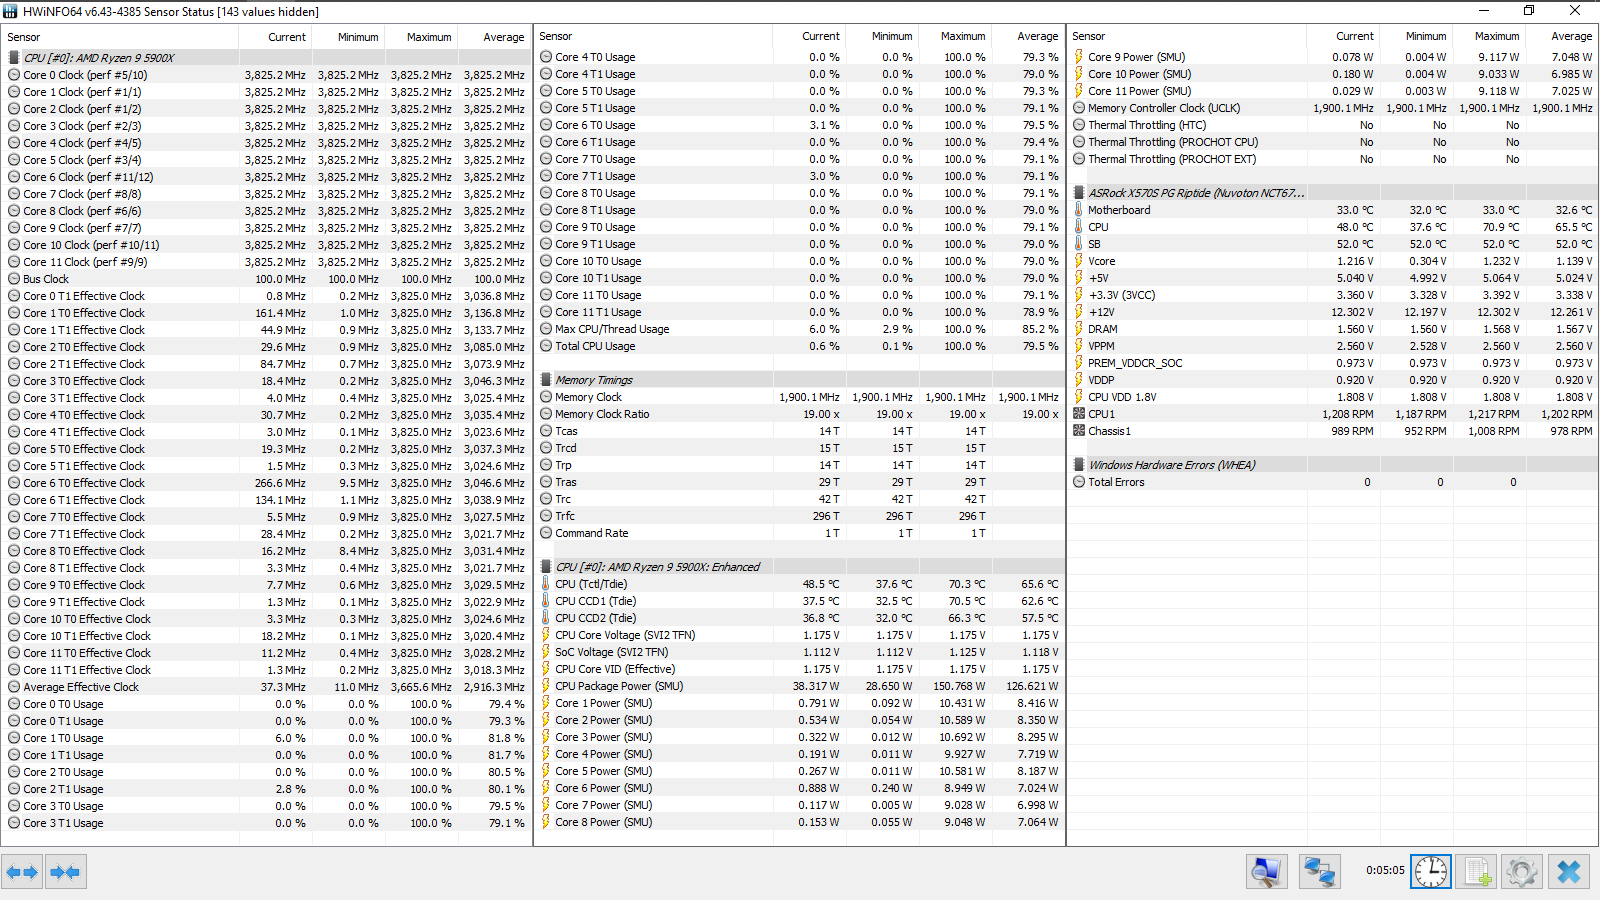The height and width of the screenshot is (900, 1600).
Task: Click the lightning icon beside Vcore
Action: (x=1079, y=261)
